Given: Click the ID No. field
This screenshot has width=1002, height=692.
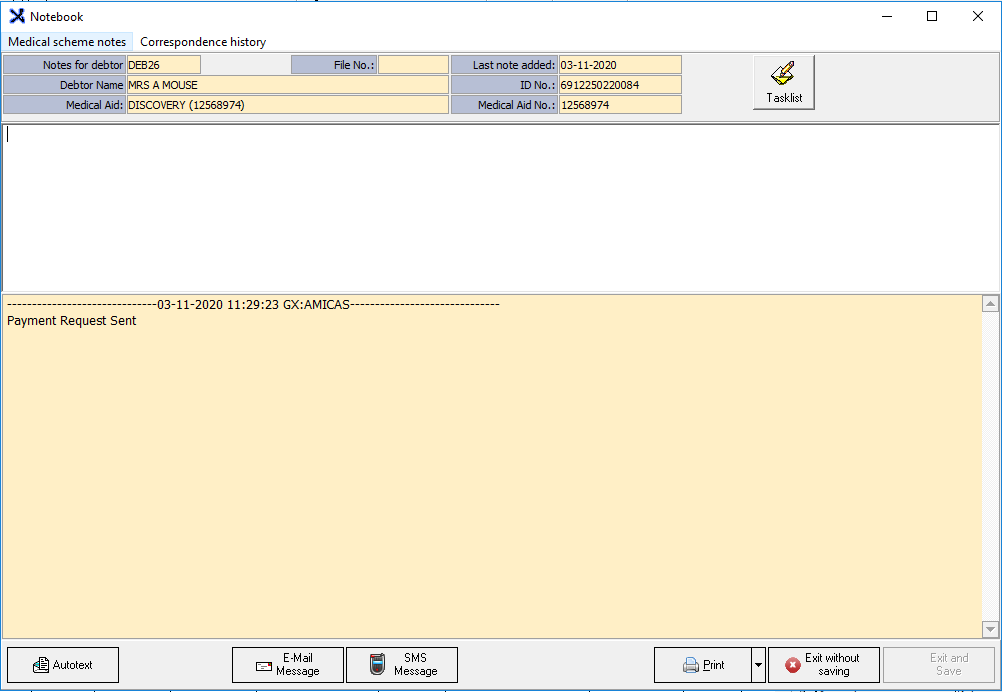Looking at the screenshot, I should 620,85.
